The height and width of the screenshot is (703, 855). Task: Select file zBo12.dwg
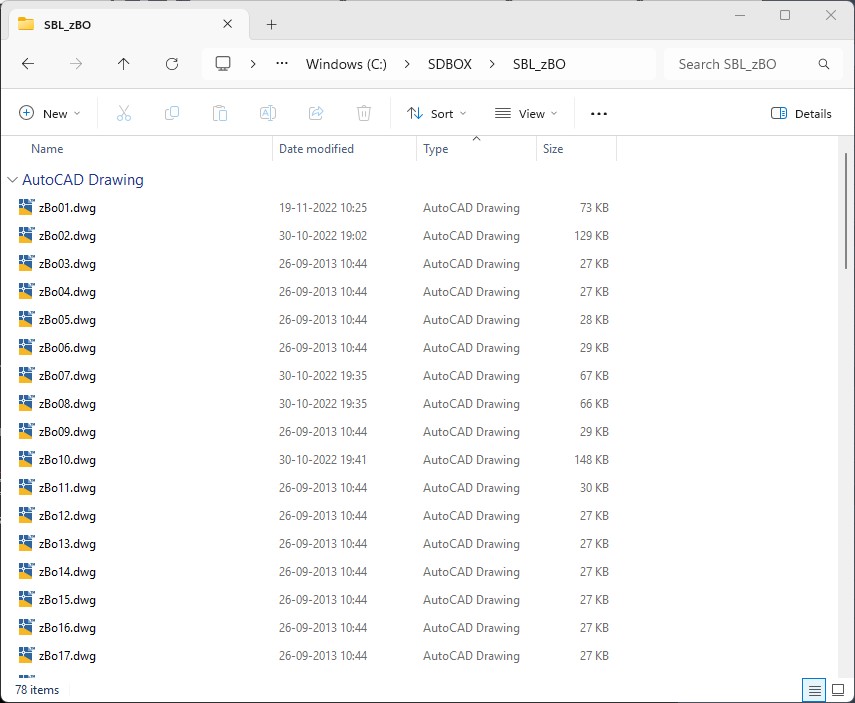point(67,515)
